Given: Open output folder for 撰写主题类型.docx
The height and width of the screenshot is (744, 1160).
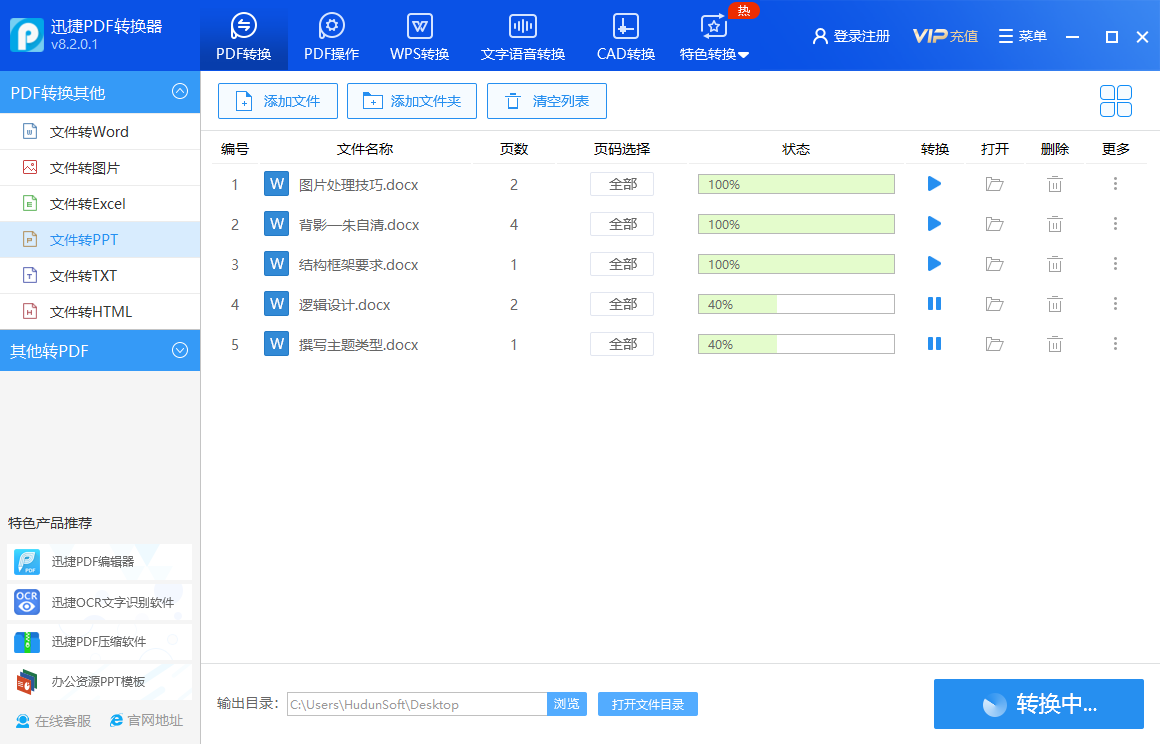Looking at the screenshot, I should click(x=994, y=344).
